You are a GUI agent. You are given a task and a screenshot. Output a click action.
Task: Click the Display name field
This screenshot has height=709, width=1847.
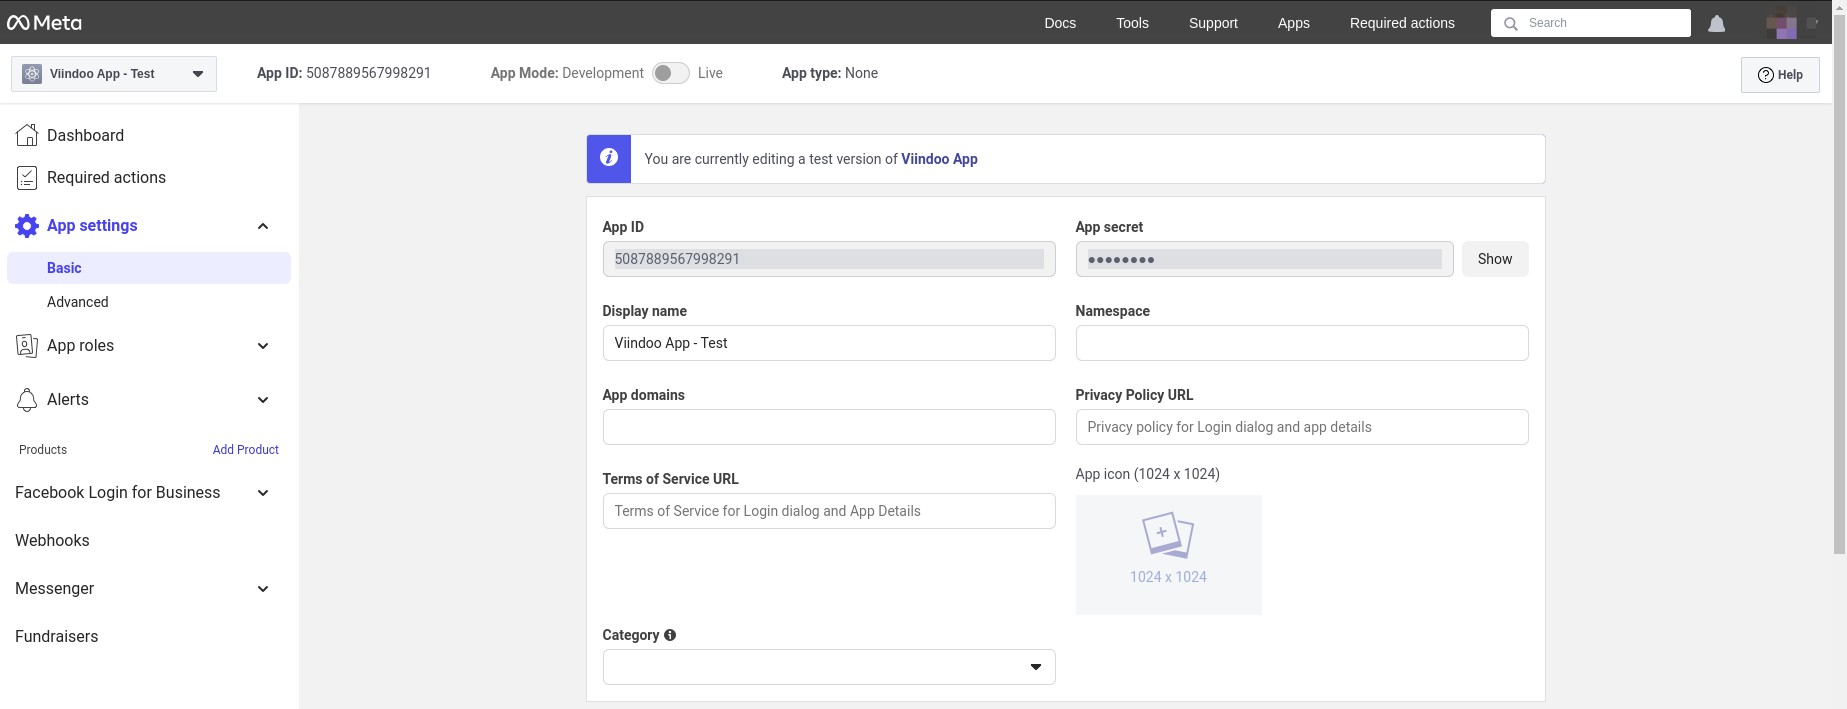(829, 343)
